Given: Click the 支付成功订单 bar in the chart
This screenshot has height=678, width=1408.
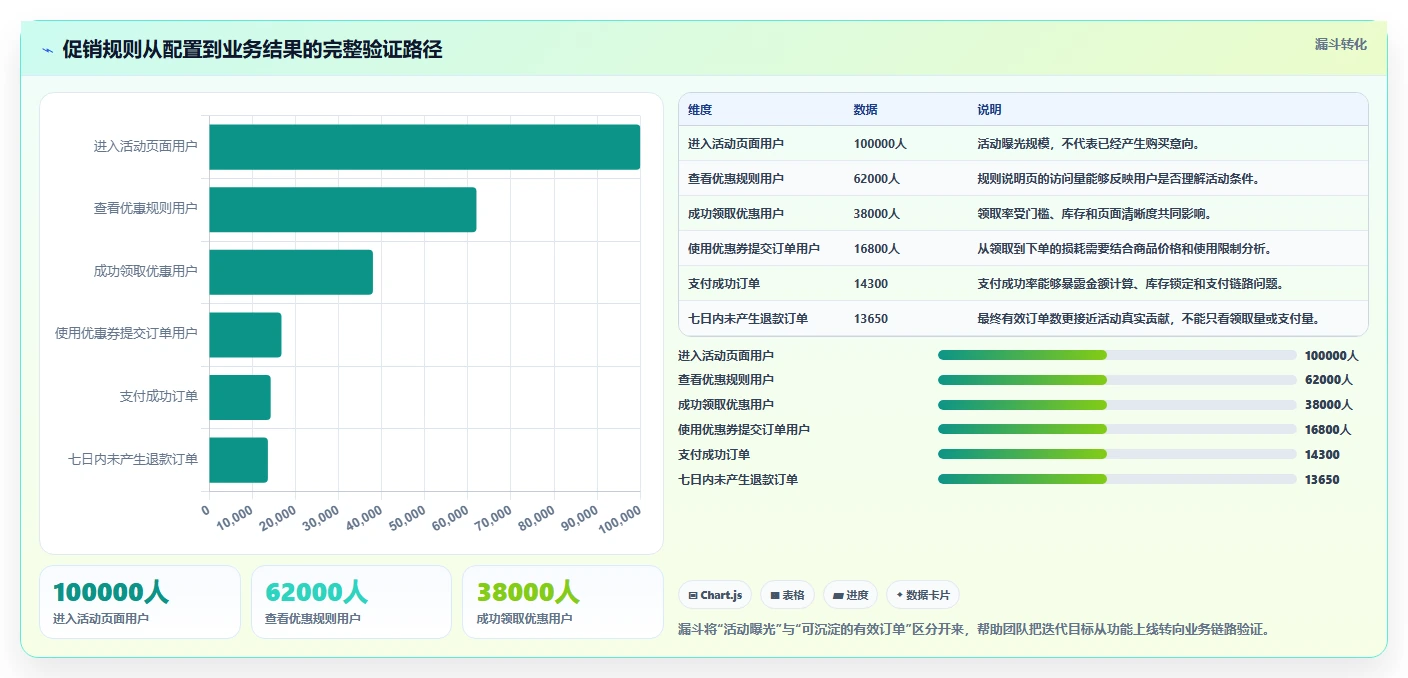Looking at the screenshot, I should 240,397.
